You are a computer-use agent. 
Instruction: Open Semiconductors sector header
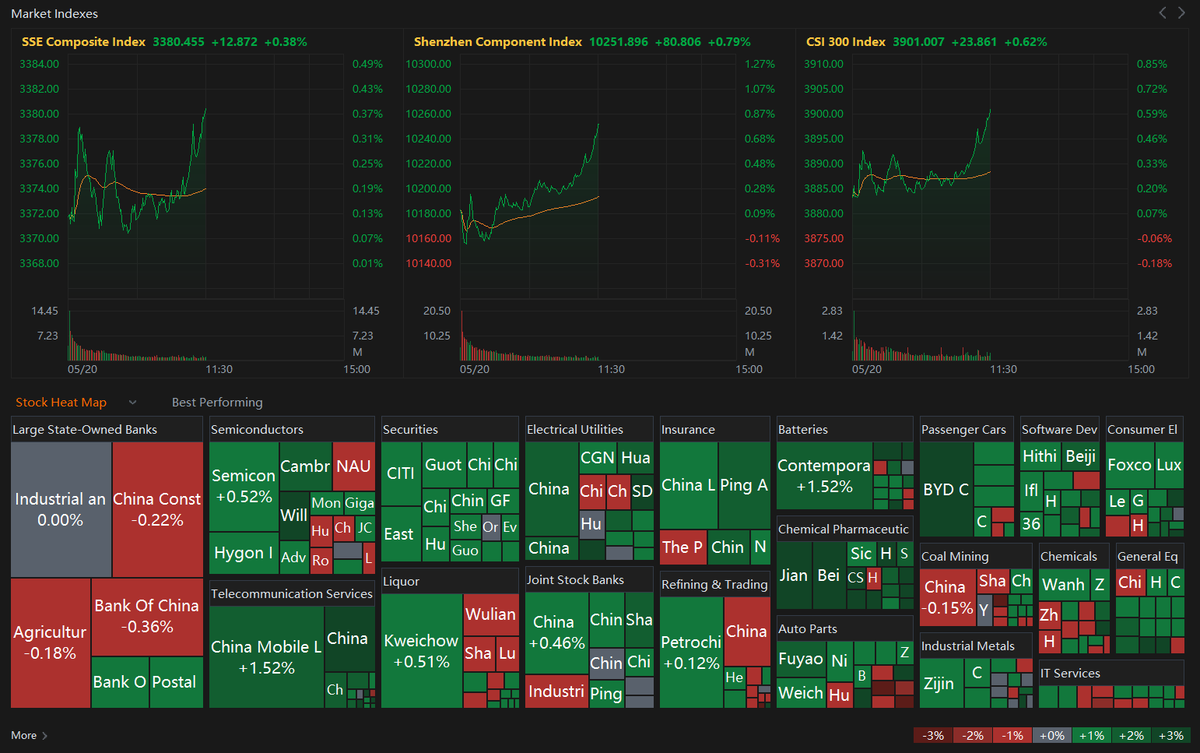click(x=291, y=429)
